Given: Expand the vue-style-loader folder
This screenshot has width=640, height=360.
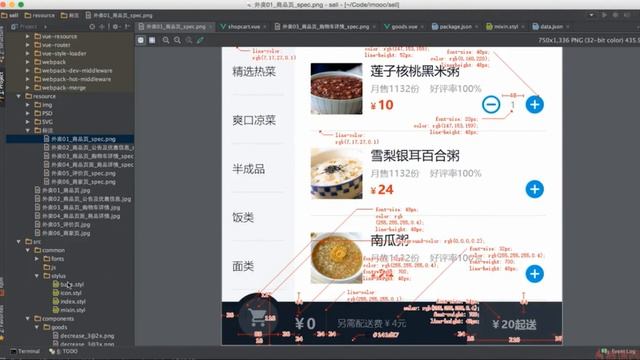Looking at the screenshot, I should click(x=27, y=53).
